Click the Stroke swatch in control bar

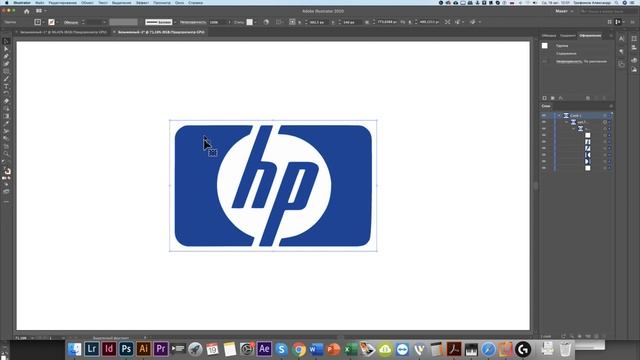coord(51,22)
